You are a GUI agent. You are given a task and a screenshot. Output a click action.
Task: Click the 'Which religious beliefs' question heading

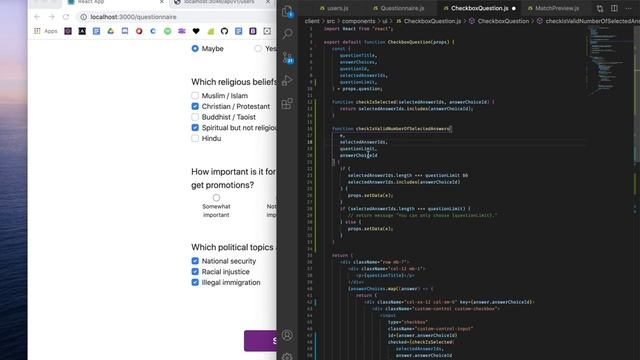(234, 82)
